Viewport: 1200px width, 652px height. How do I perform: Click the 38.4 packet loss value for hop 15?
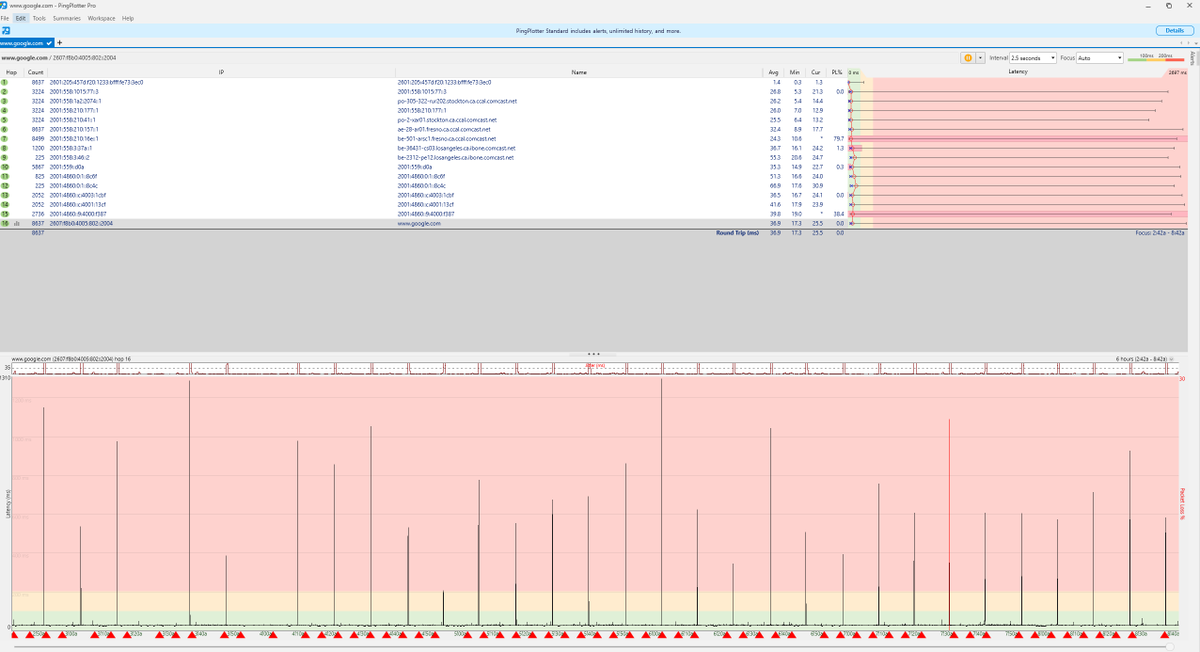tap(839, 214)
